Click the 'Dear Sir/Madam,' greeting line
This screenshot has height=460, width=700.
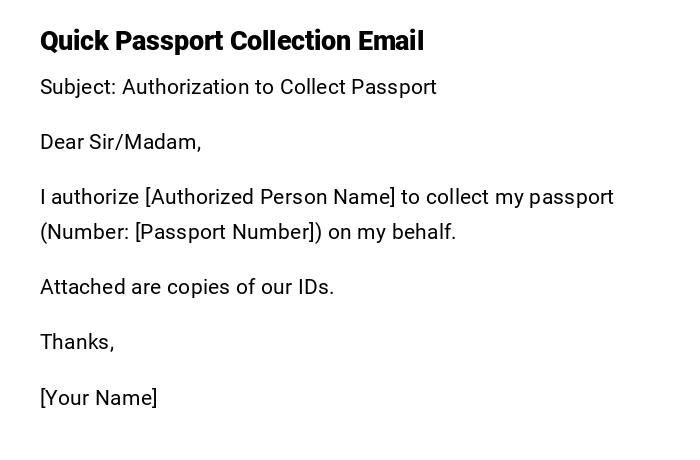tap(120, 142)
